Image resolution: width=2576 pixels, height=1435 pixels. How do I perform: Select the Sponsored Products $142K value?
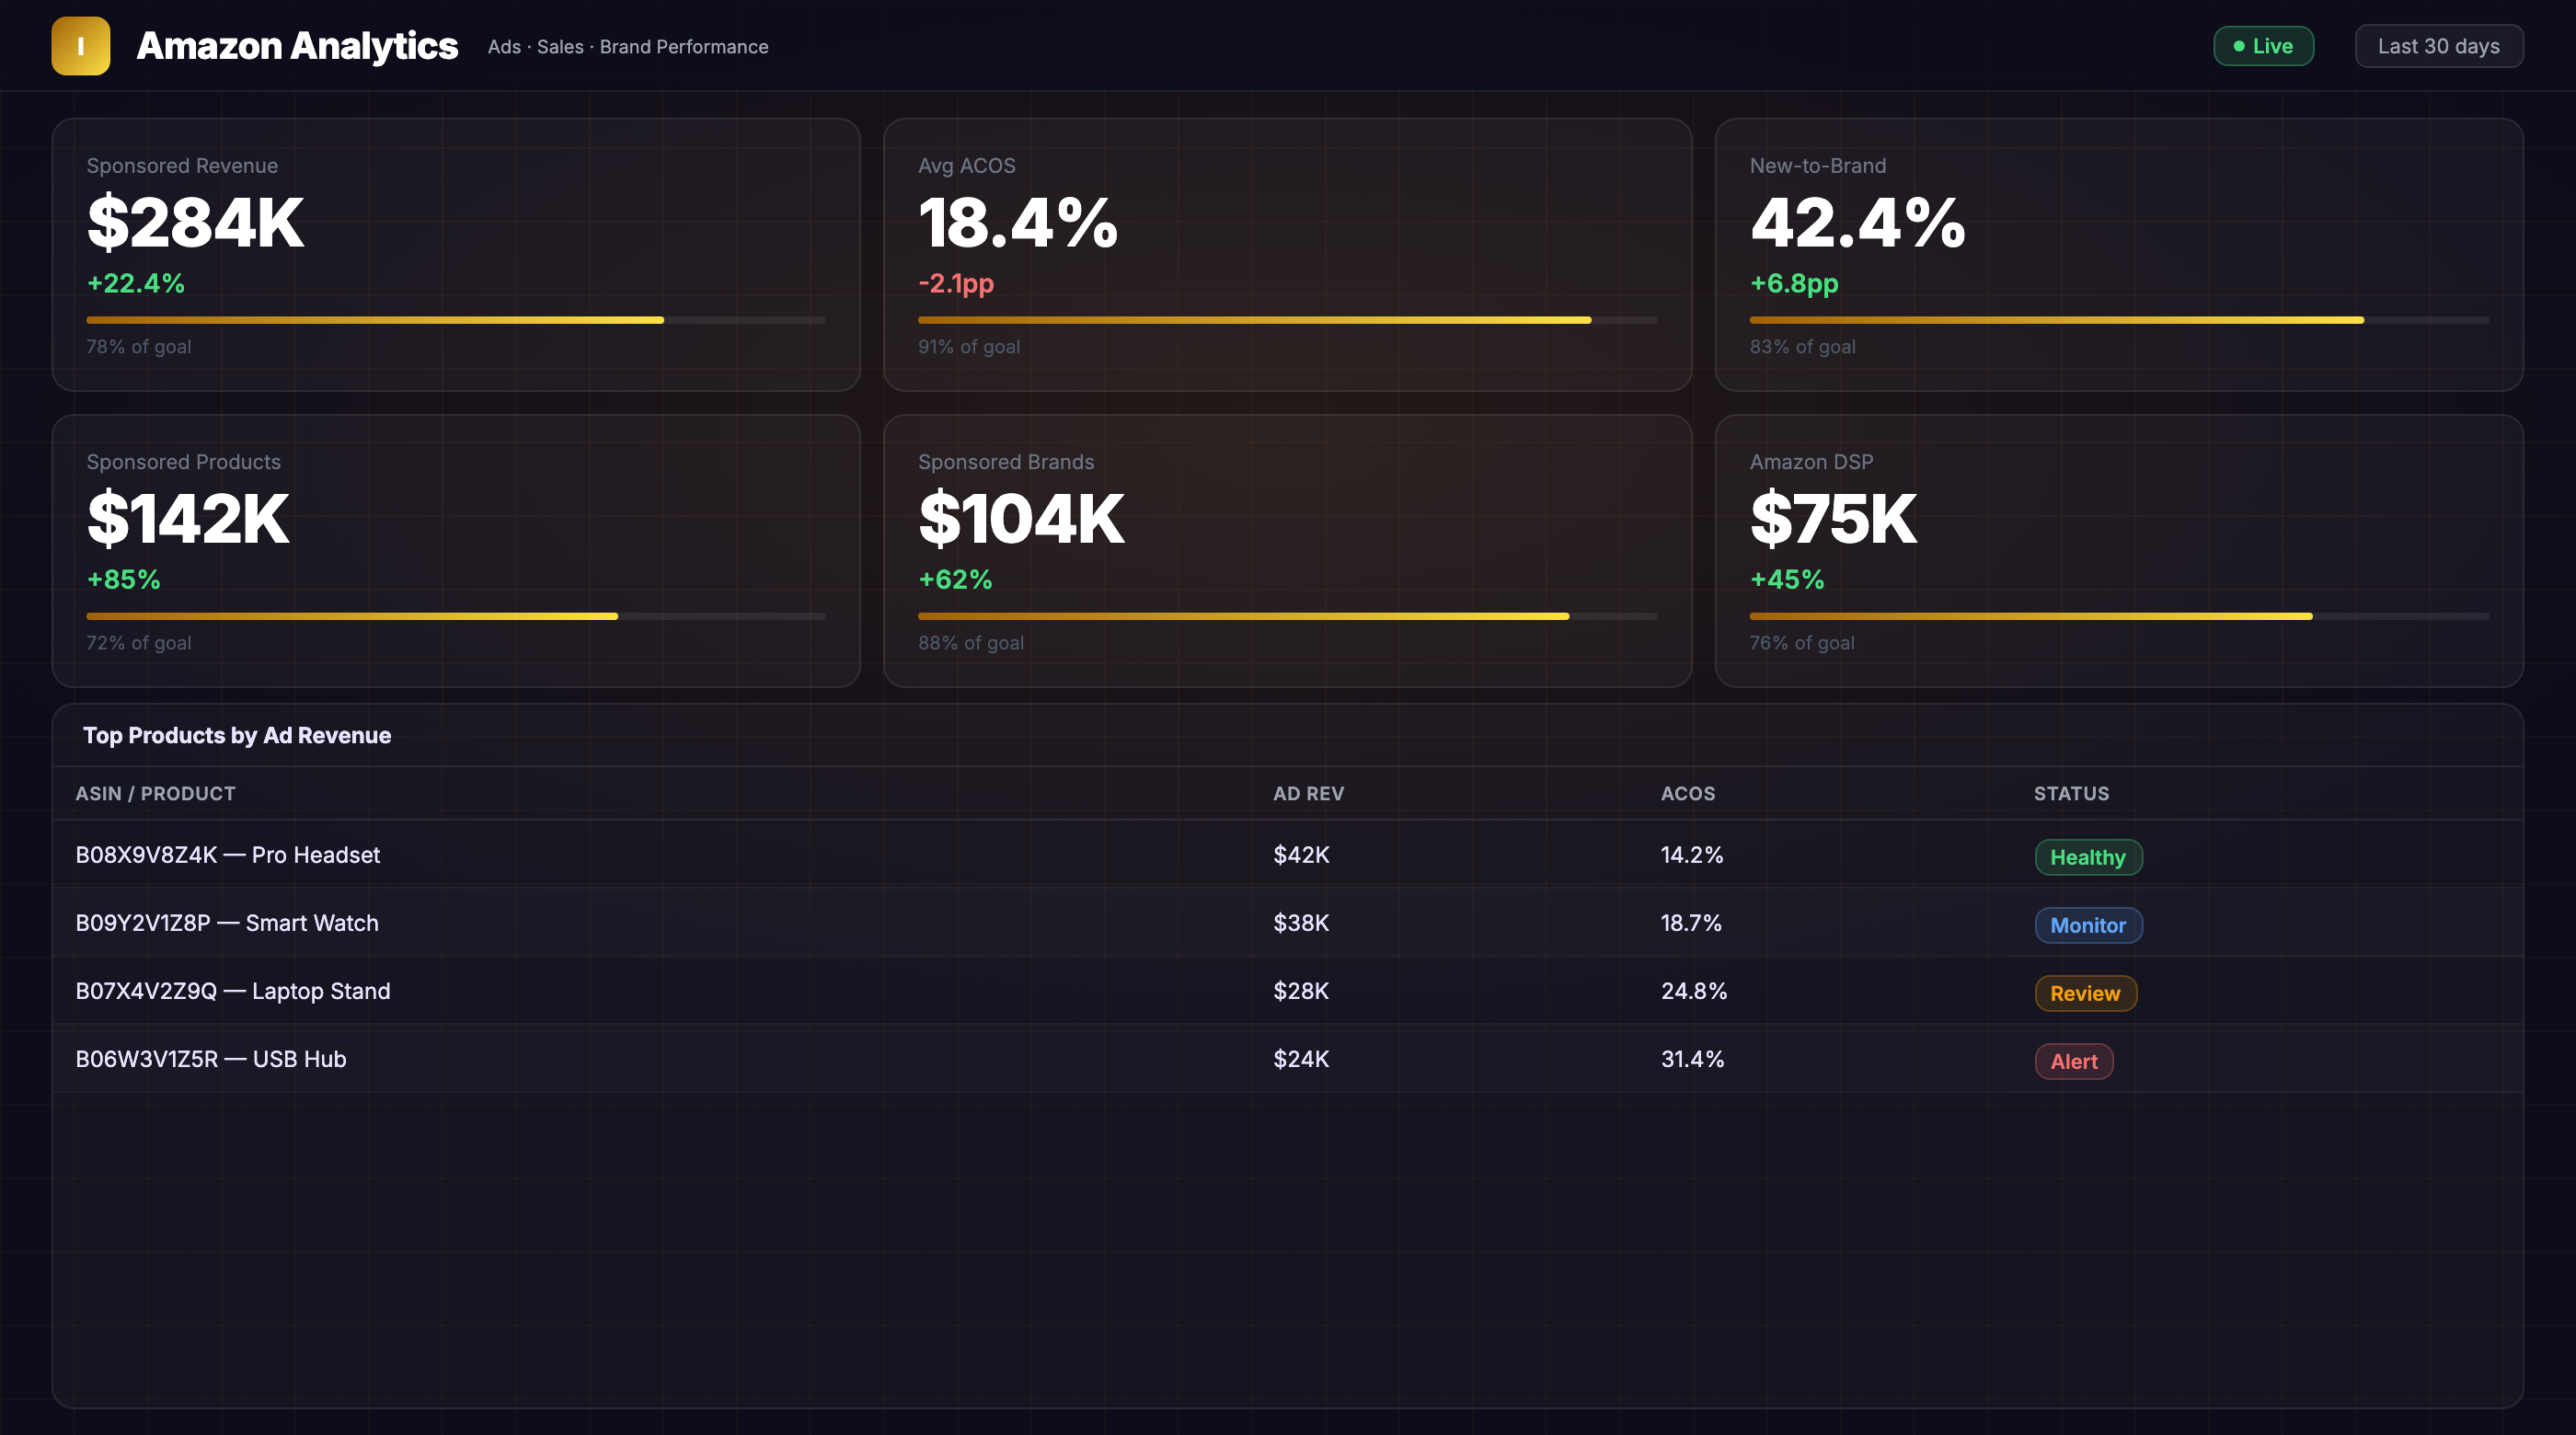pyautogui.click(x=188, y=518)
